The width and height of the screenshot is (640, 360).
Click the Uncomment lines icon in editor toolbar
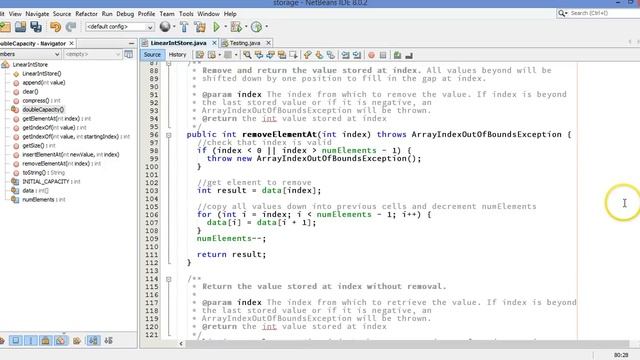[x=409, y=55]
